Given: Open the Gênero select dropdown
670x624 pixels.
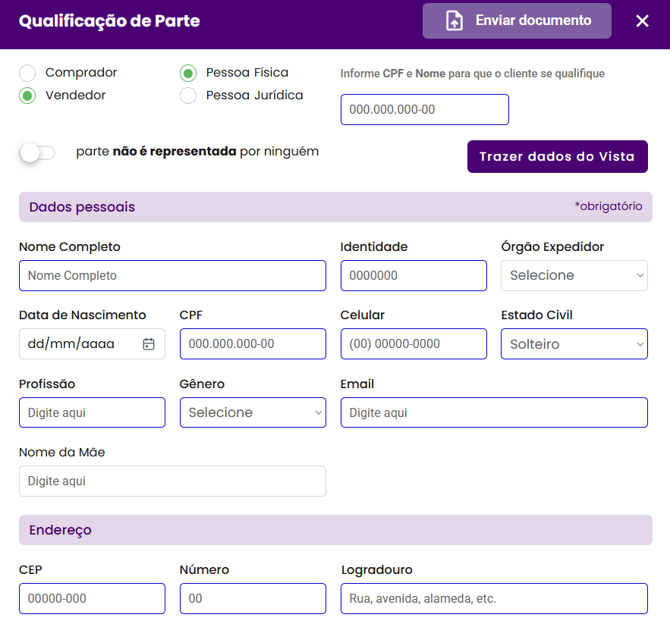Looking at the screenshot, I should click(x=253, y=412).
